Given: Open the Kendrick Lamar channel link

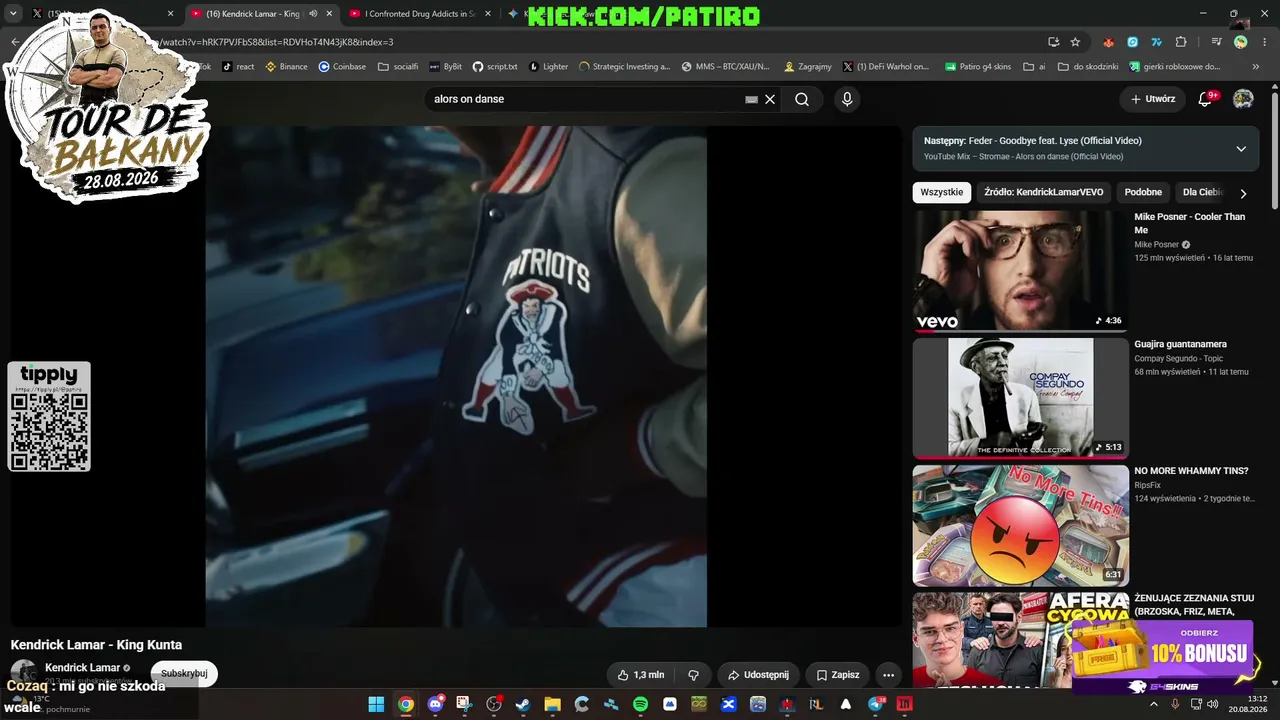Looking at the screenshot, I should [82, 668].
